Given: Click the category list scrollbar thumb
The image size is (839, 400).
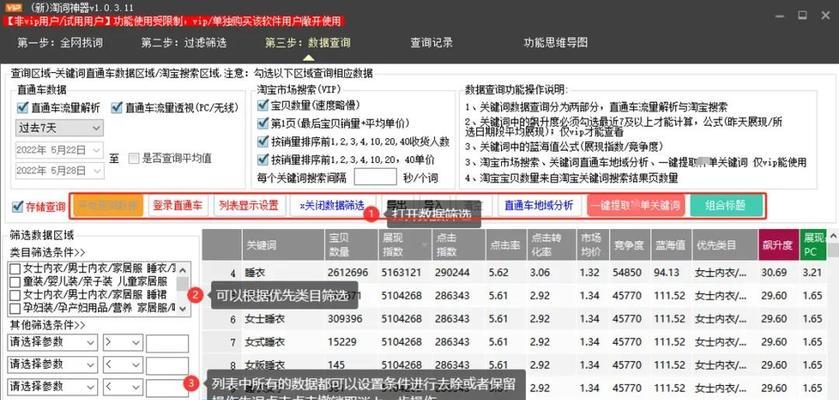Looking at the screenshot, I should coord(183,283).
